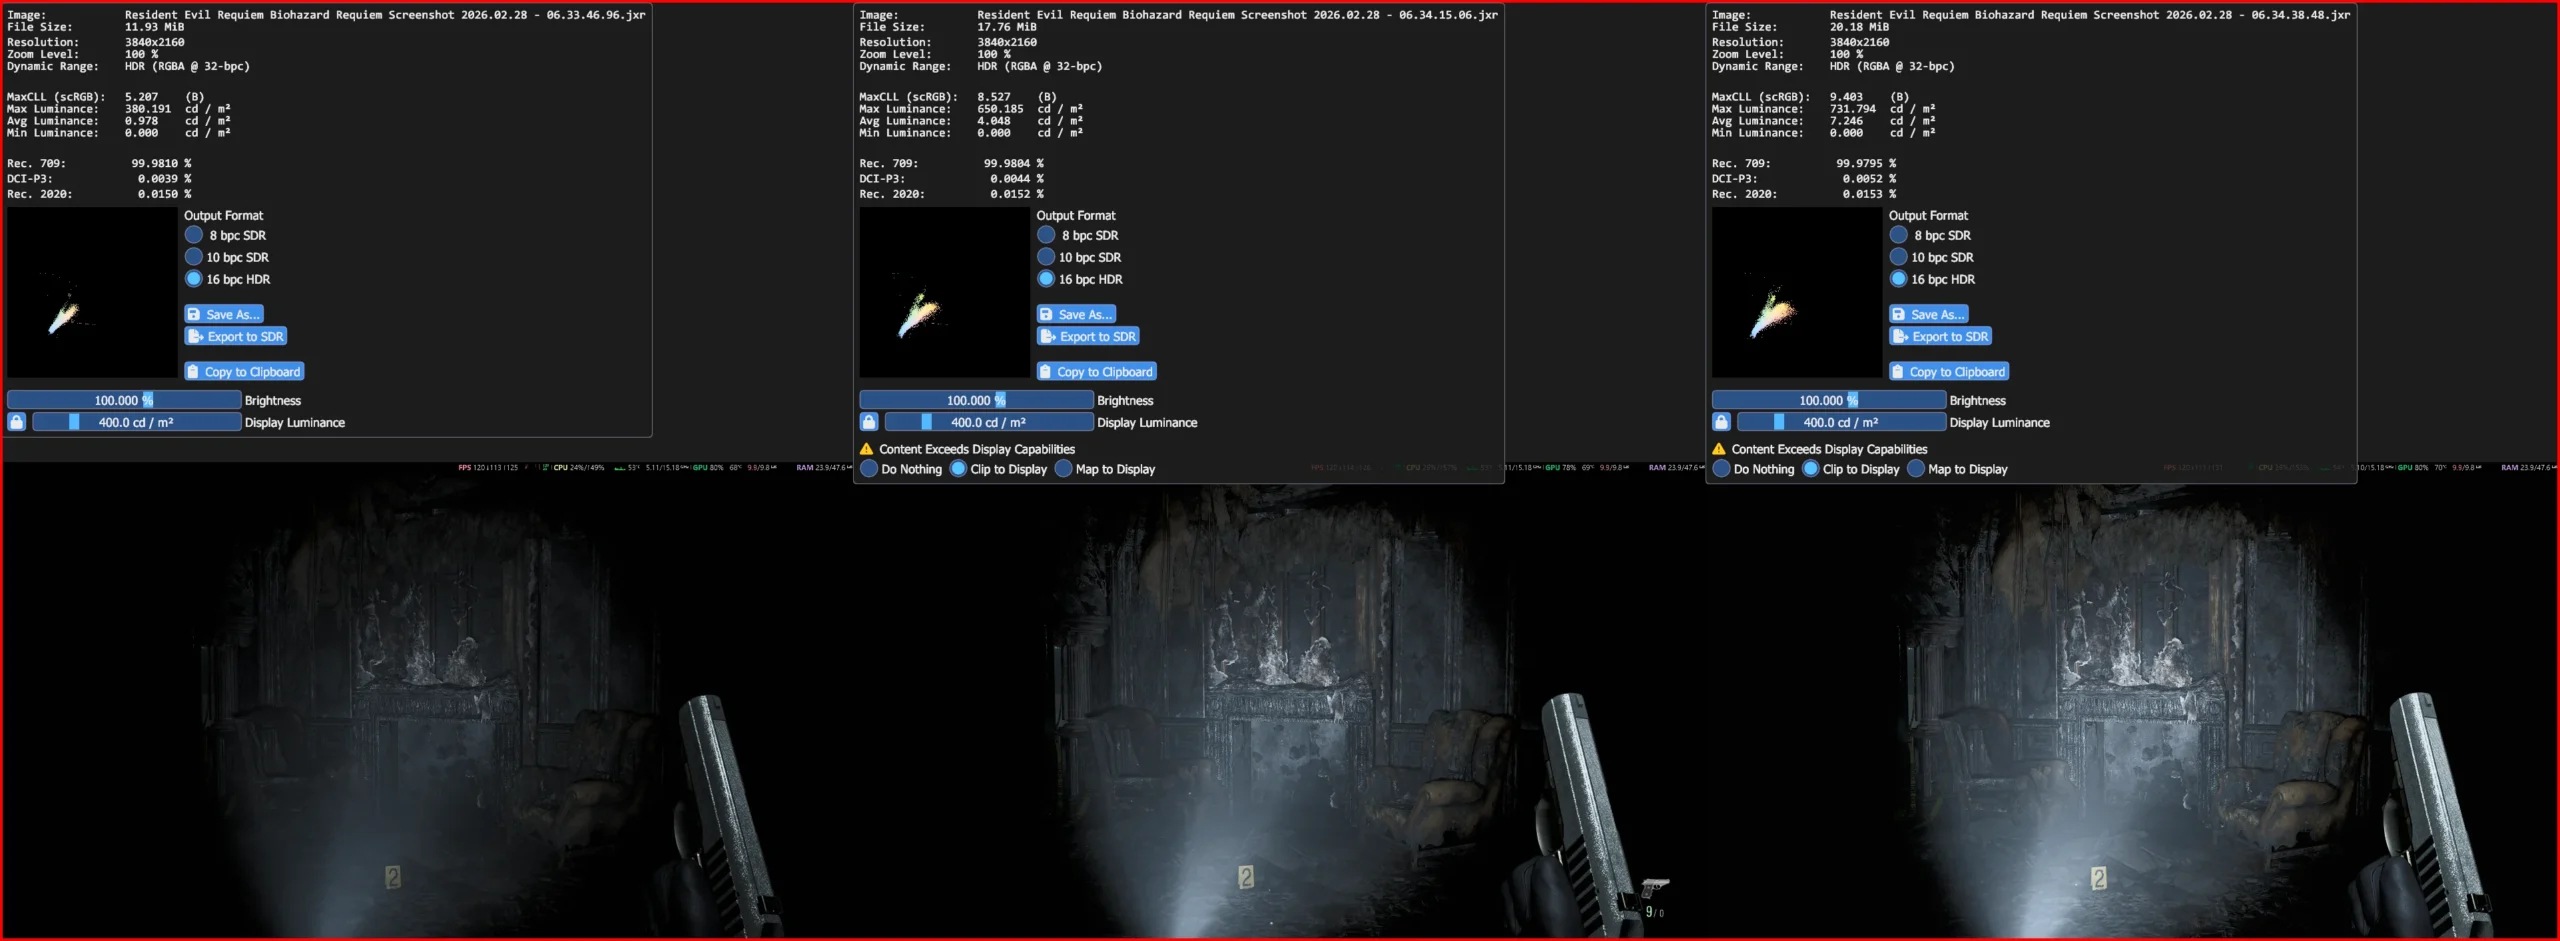The width and height of the screenshot is (2560, 941).
Task: Click the warning icon in the middle panel
Action: (x=867, y=449)
